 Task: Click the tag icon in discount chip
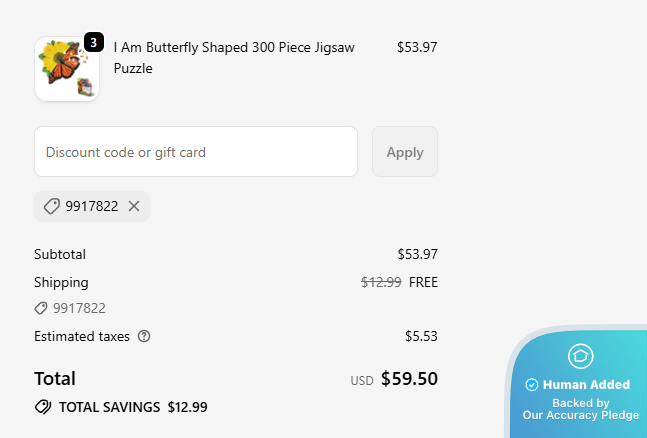tap(51, 206)
